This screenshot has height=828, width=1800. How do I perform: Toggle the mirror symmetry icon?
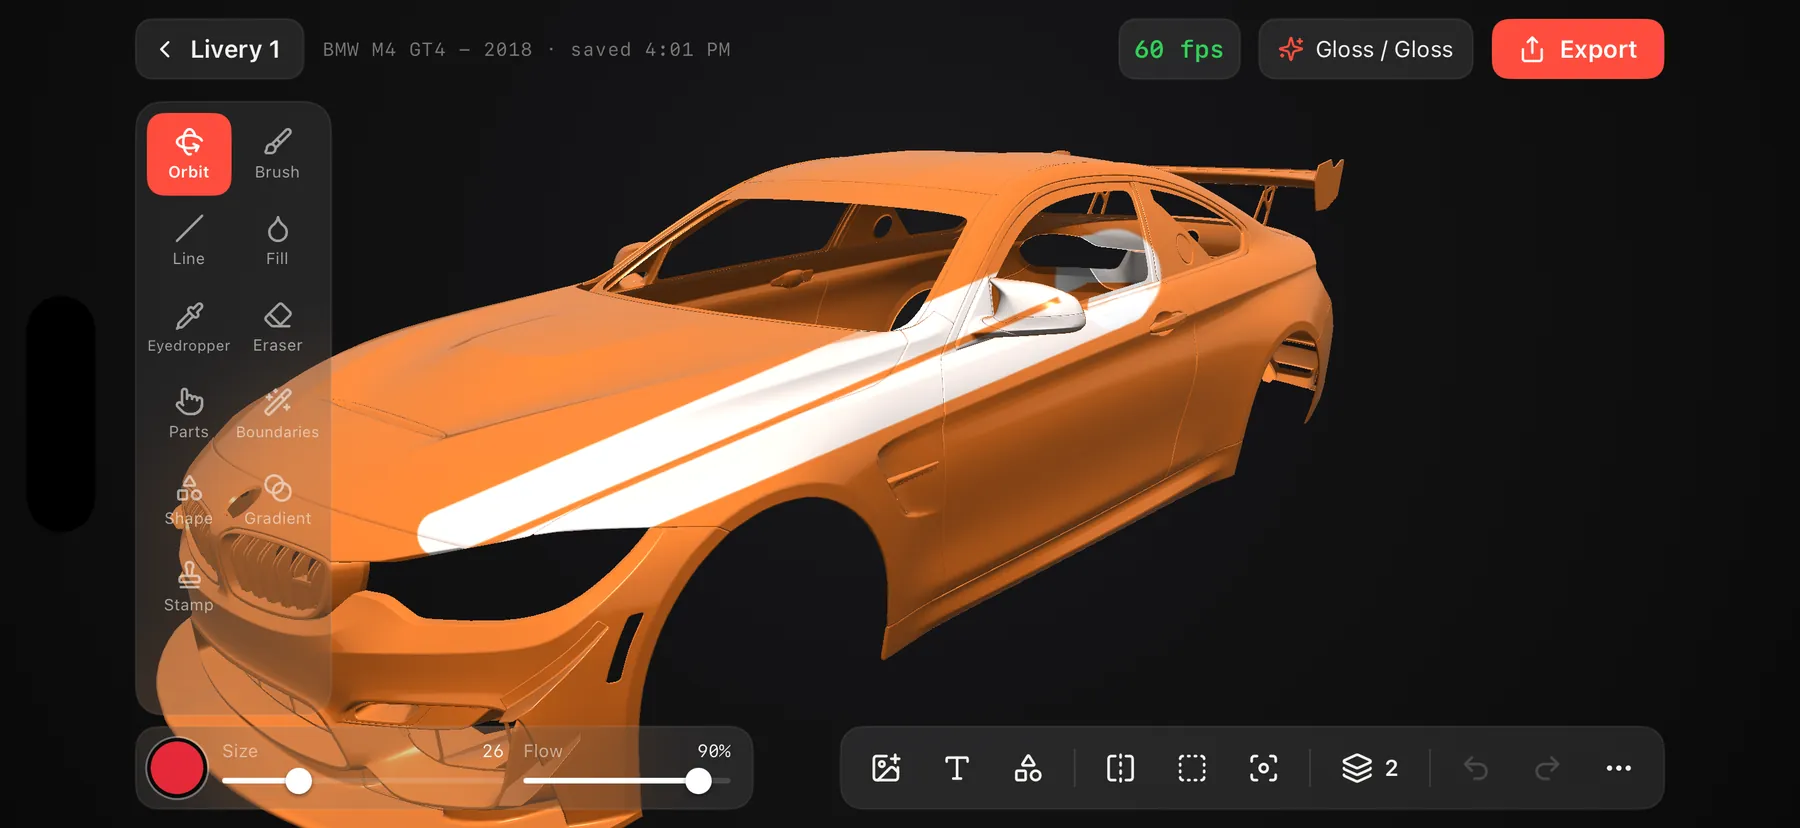coord(1121,768)
